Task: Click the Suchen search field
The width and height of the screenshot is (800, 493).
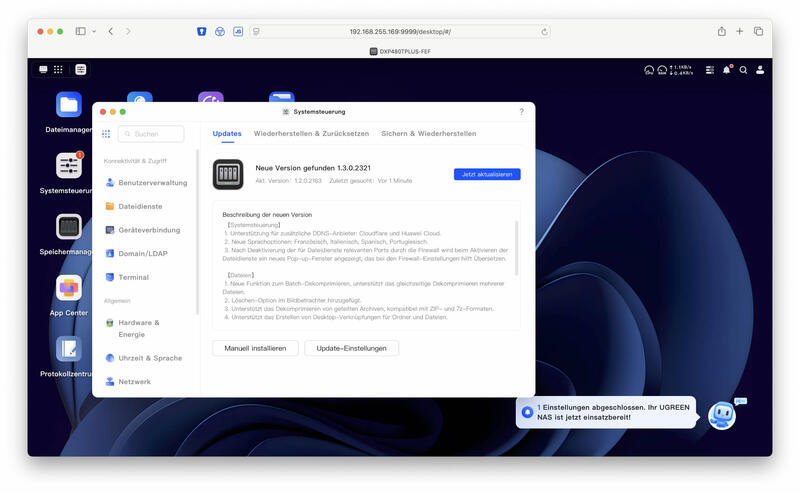Action: point(151,134)
